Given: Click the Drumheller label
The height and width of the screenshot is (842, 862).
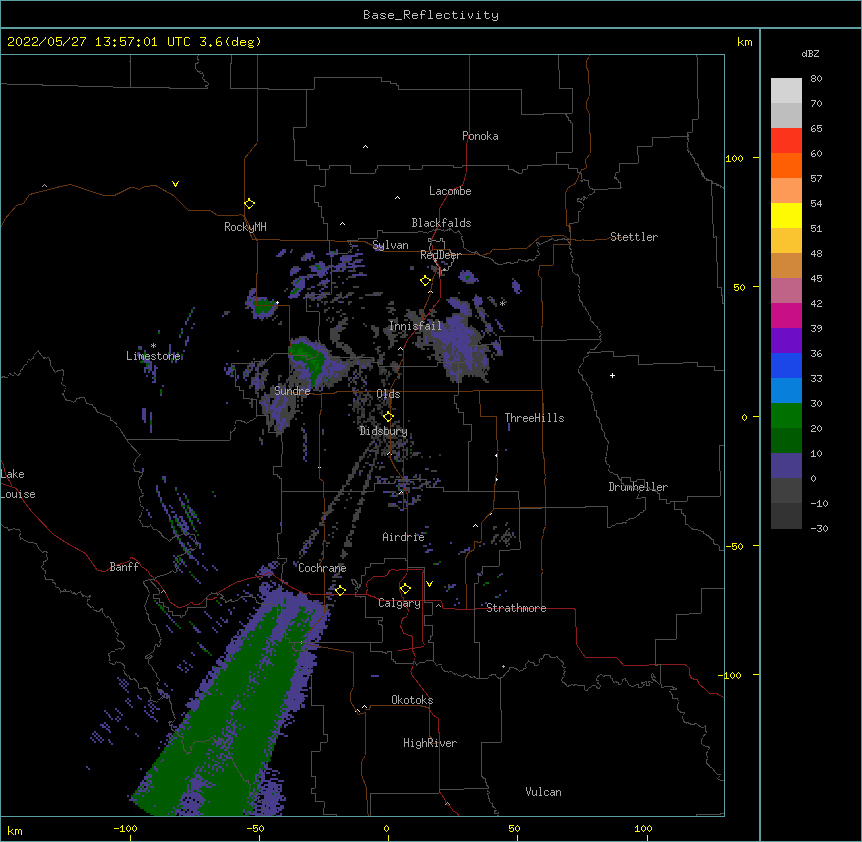Looking at the screenshot, I should point(638,487).
